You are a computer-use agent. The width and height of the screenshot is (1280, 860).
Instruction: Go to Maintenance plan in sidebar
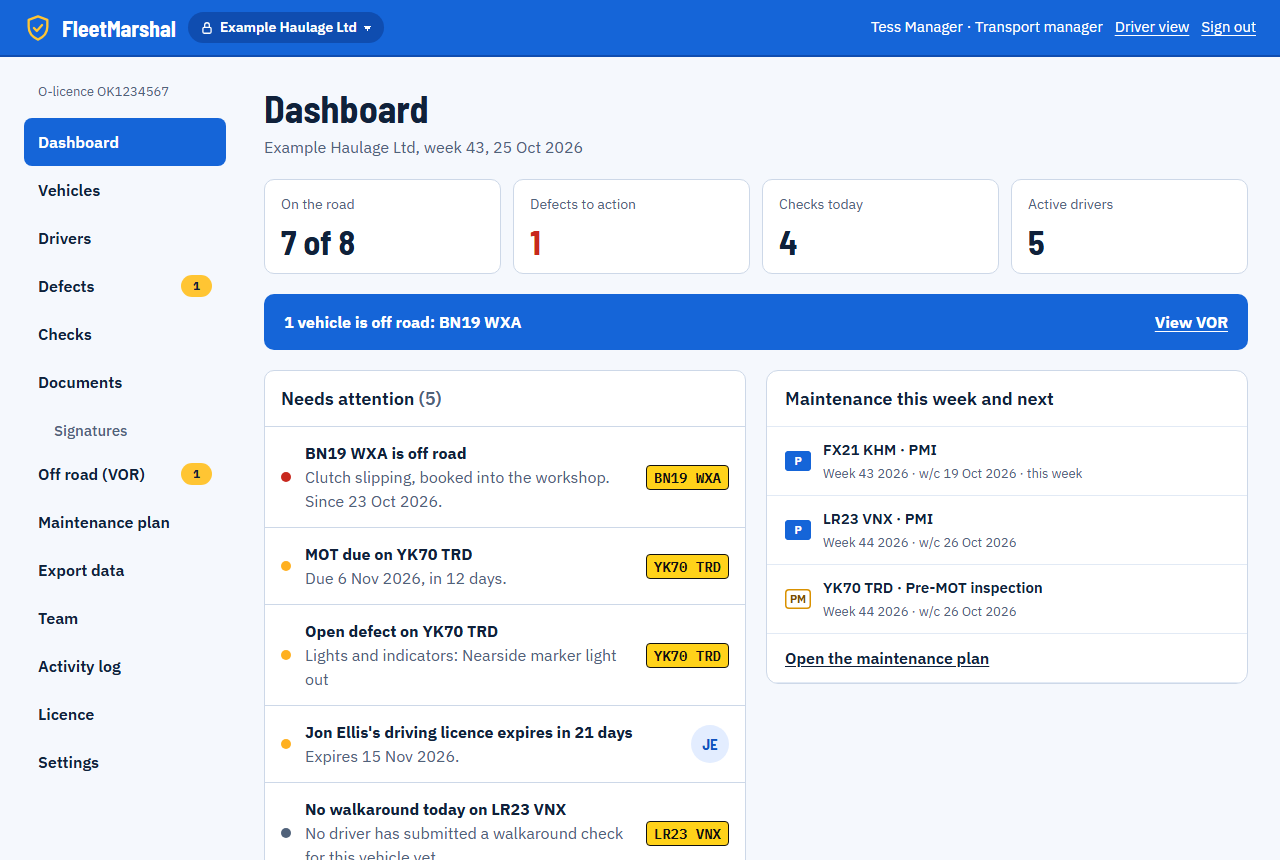[x=125, y=522]
